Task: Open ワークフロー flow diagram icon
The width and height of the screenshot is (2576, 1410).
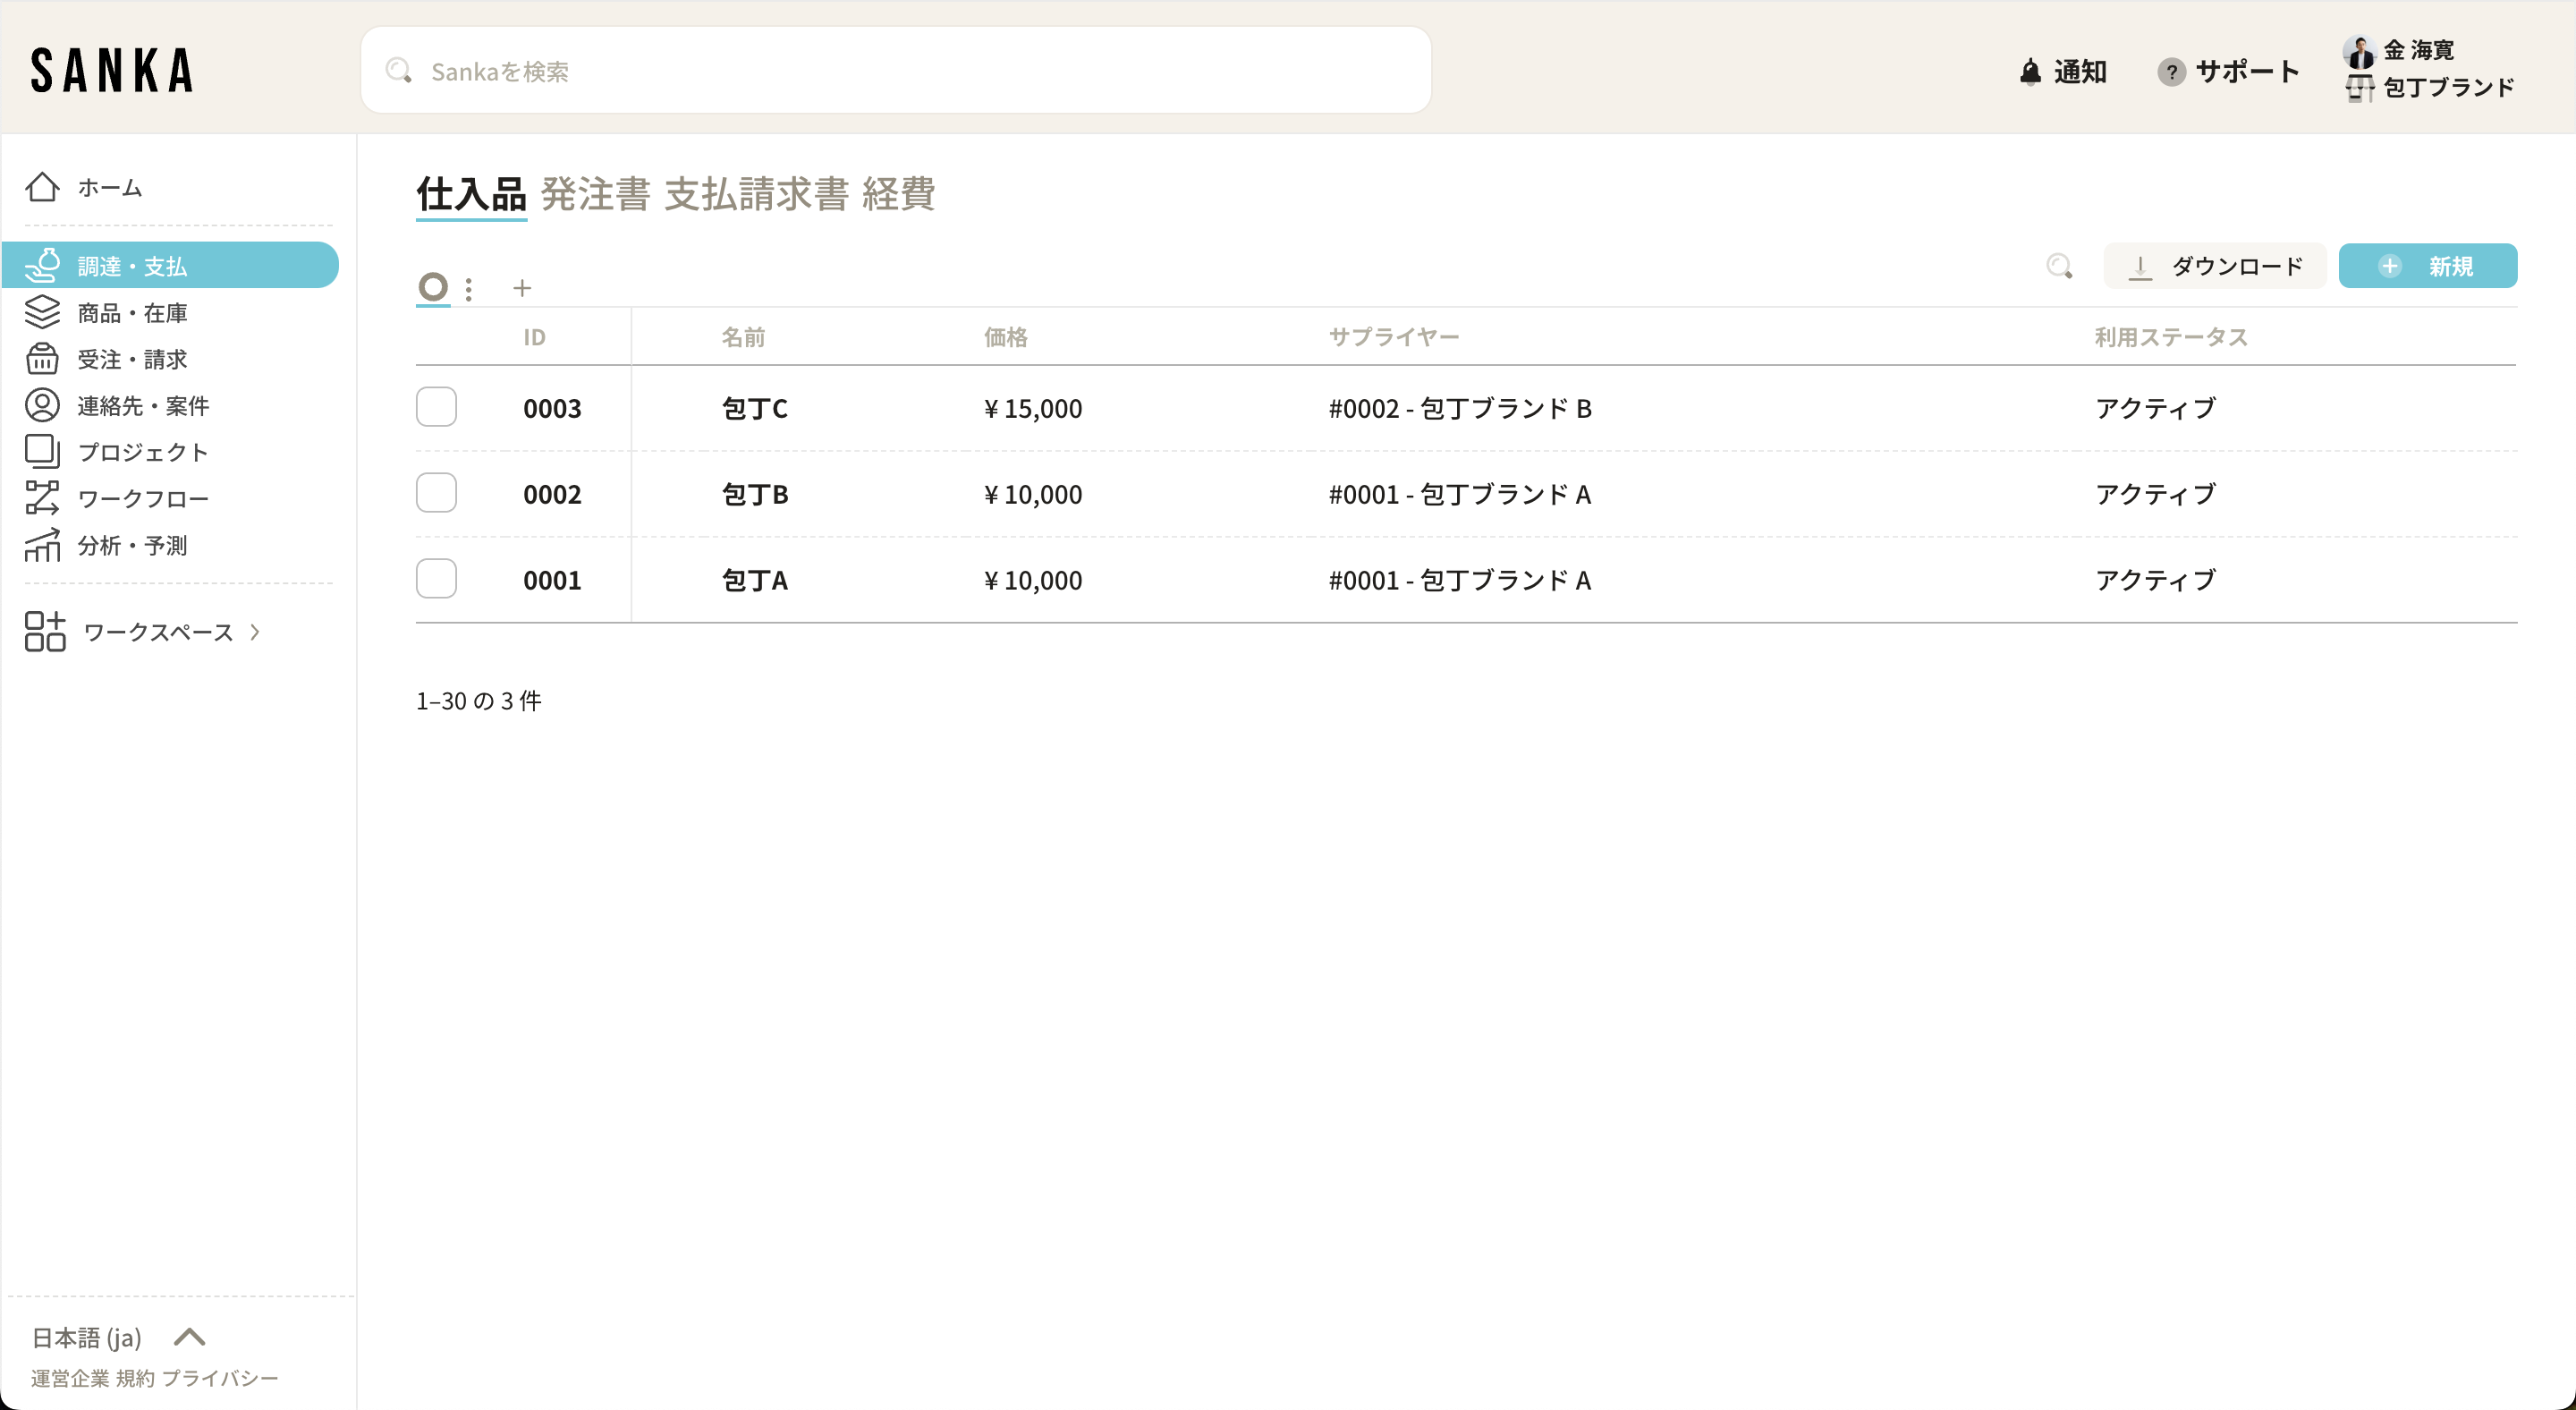Action: click(x=42, y=498)
